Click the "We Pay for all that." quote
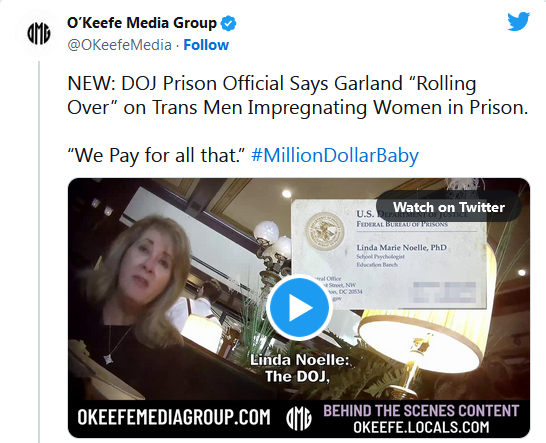Screen dimensions: 546x443 click(x=157, y=155)
